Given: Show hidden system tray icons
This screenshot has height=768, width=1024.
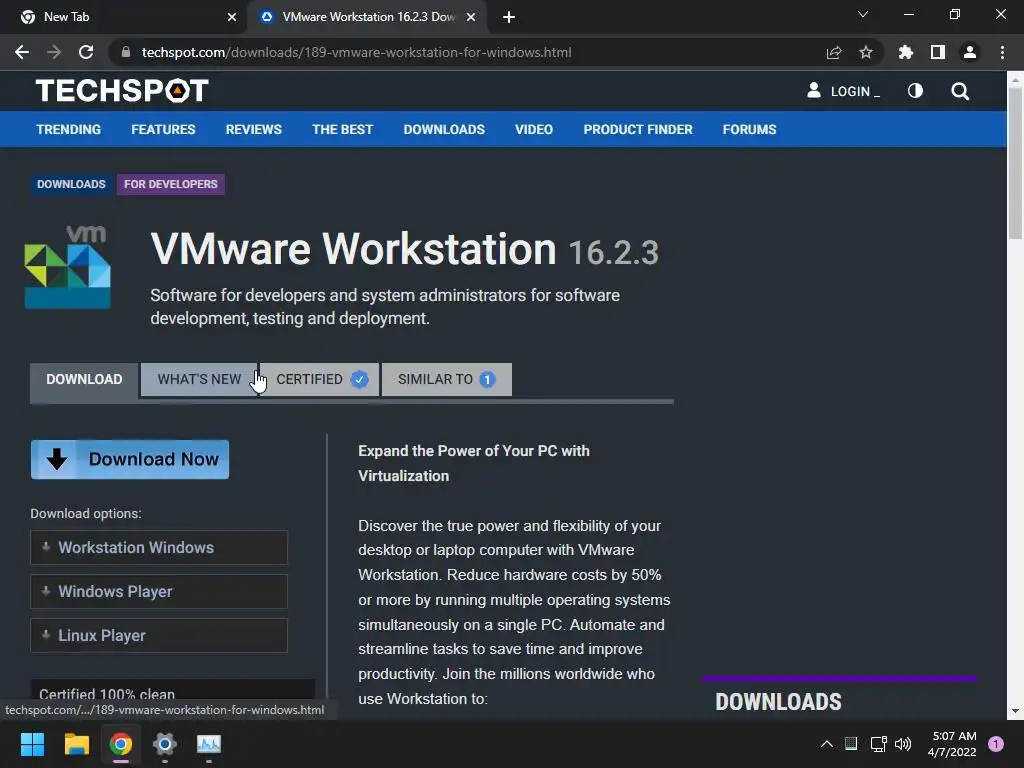Looking at the screenshot, I should [x=826, y=744].
